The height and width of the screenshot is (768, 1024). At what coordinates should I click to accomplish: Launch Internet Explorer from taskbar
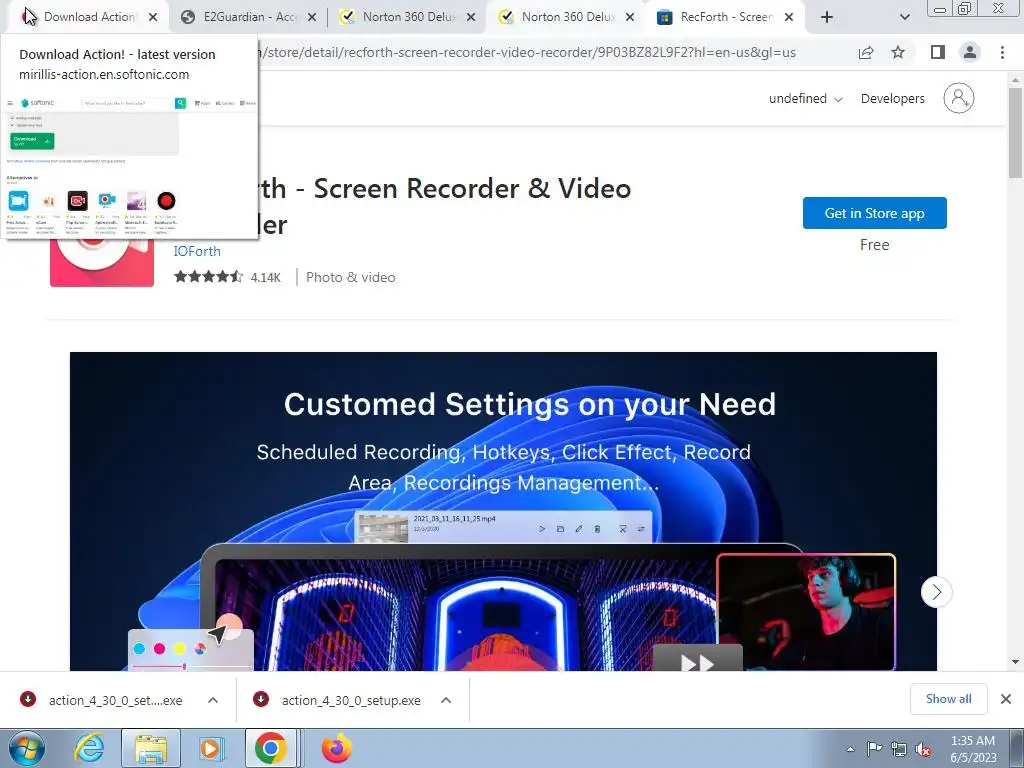click(x=89, y=749)
